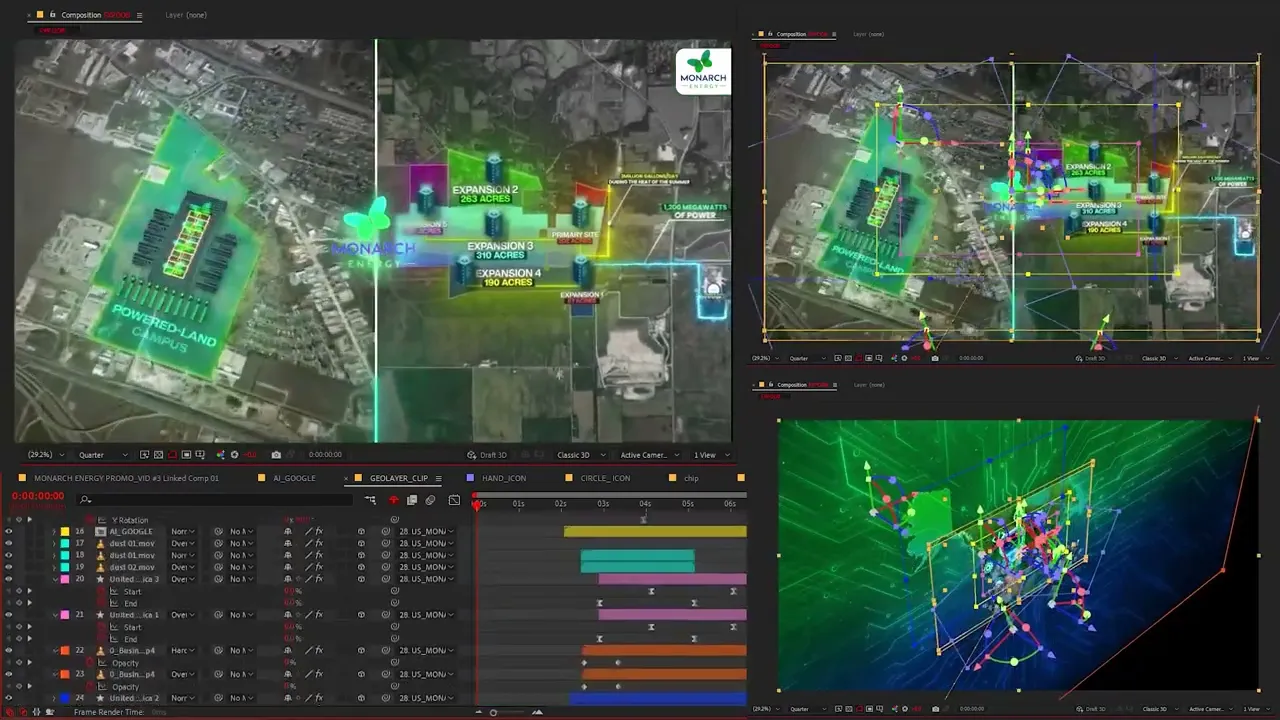
Task: Toggle the red Hide Shy Layers timeline switch
Action: [x=393, y=500]
